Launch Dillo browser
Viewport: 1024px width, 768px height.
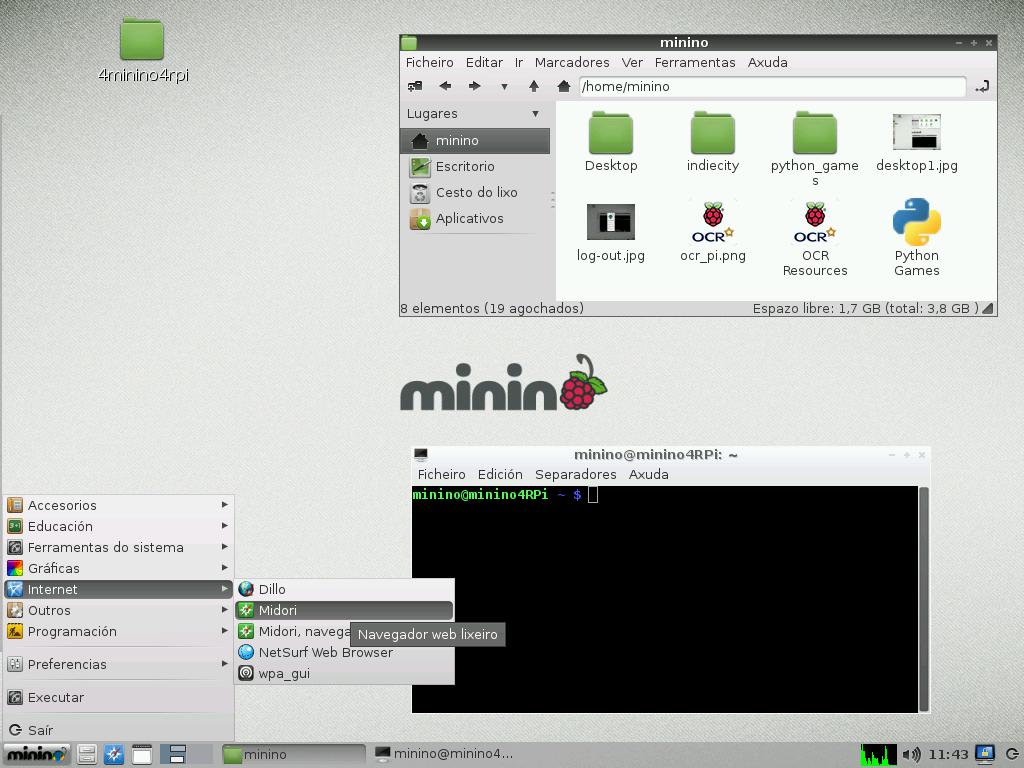(344, 589)
